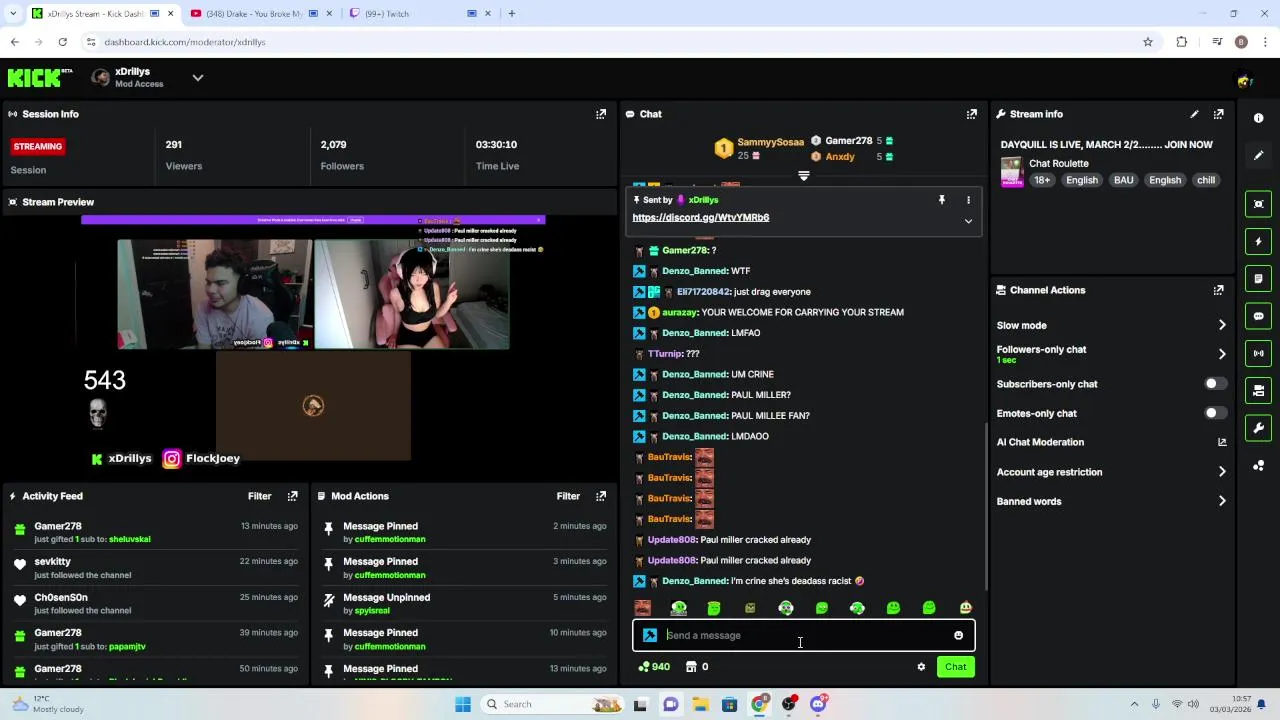Open a new browser tab
Image resolution: width=1280 pixels, height=720 pixels.
(x=511, y=14)
